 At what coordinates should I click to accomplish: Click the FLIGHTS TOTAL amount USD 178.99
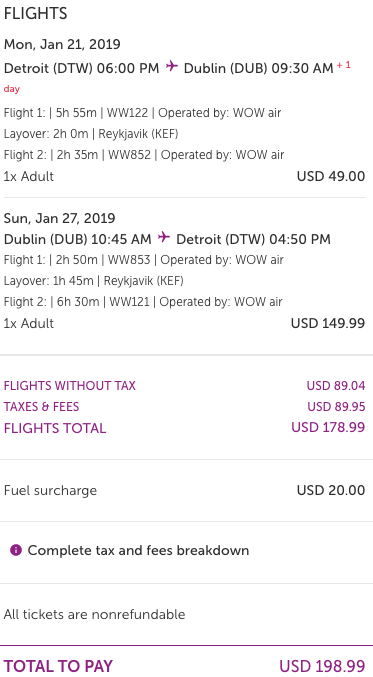328,427
